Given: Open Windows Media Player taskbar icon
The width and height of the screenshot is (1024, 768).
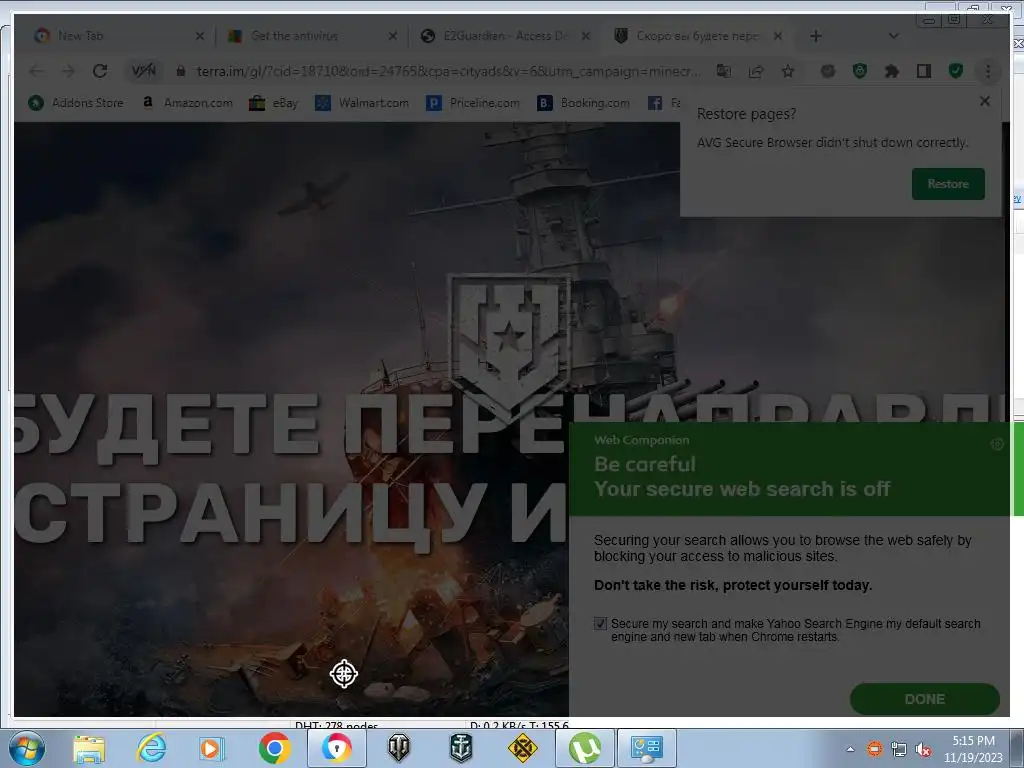Looking at the screenshot, I should 211,748.
